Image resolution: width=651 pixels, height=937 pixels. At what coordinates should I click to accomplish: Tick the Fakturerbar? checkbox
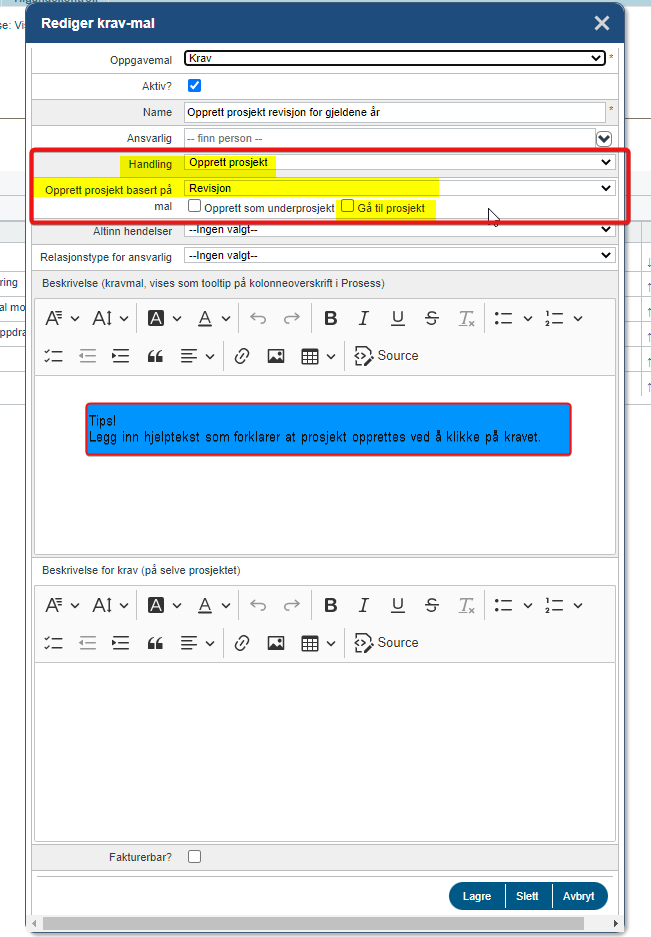(x=195, y=856)
